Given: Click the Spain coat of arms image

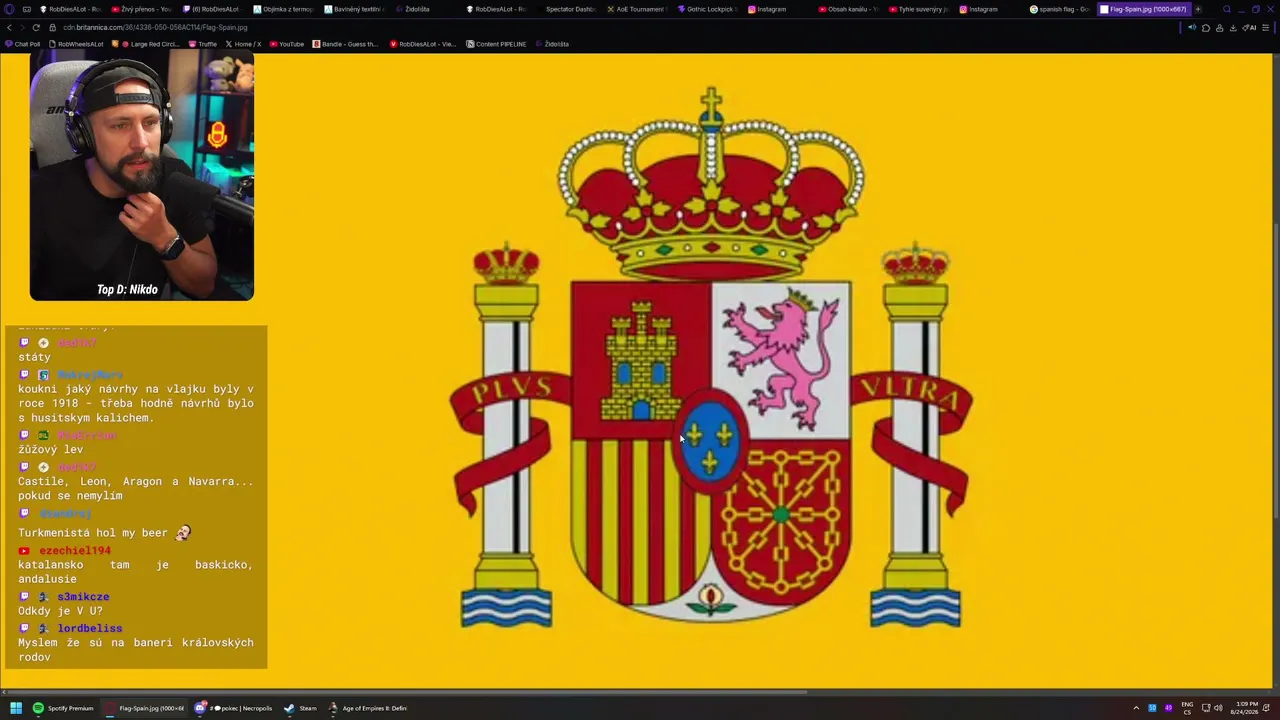Looking at the screenshot, I should (x=711, y=358).
